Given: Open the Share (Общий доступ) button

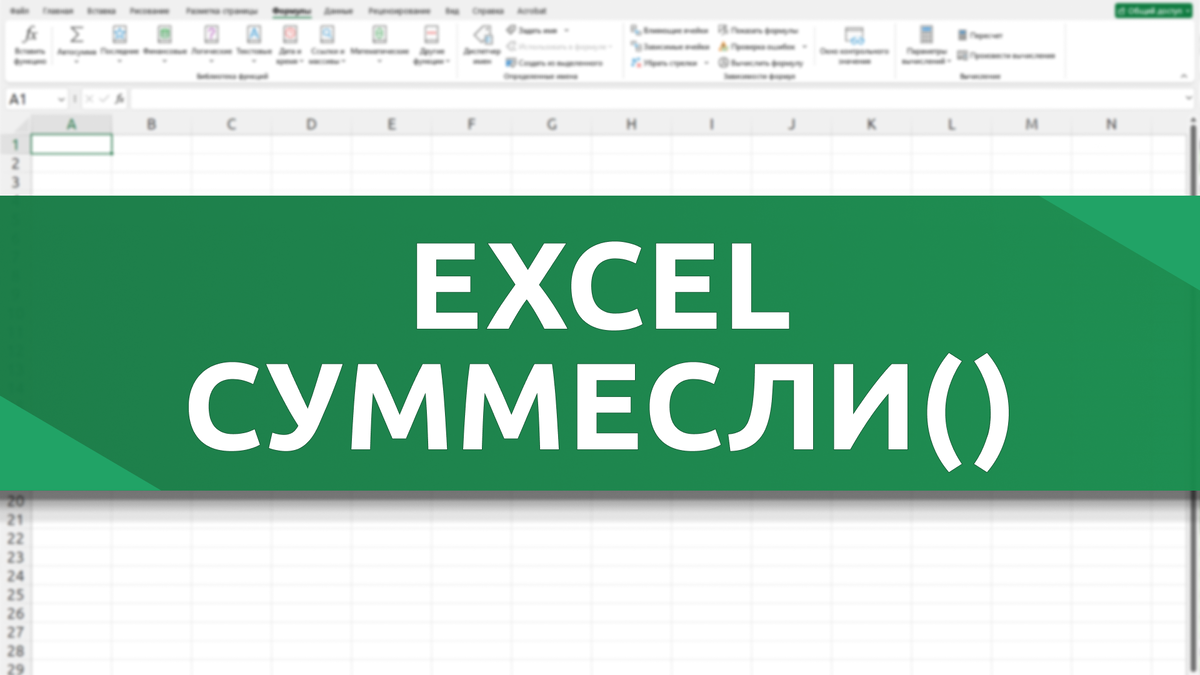Looking at the screenshot, I should click(x=1153, y=9).
